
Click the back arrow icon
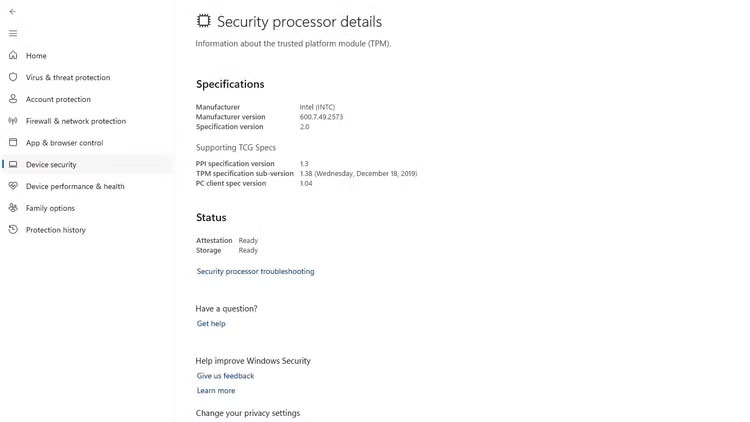(13, 11)
